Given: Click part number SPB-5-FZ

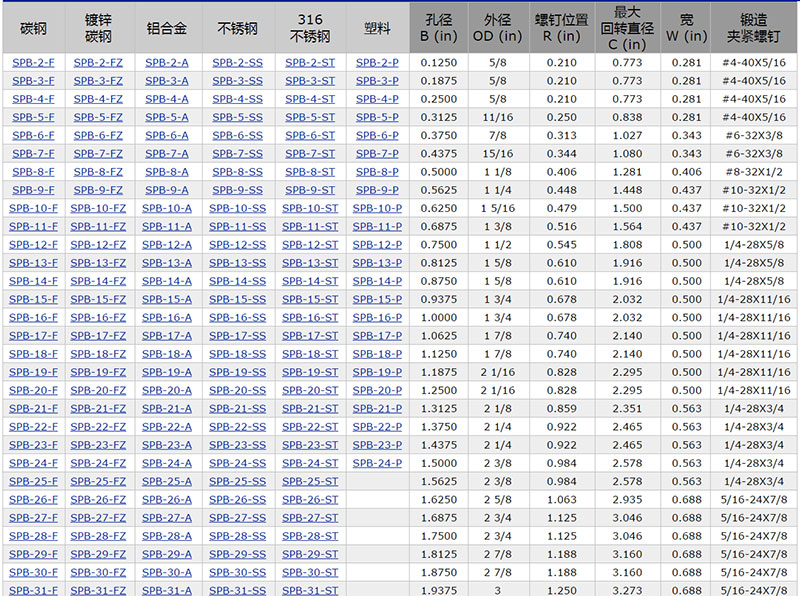Looking at the screenshot, I should pos(98,117).
